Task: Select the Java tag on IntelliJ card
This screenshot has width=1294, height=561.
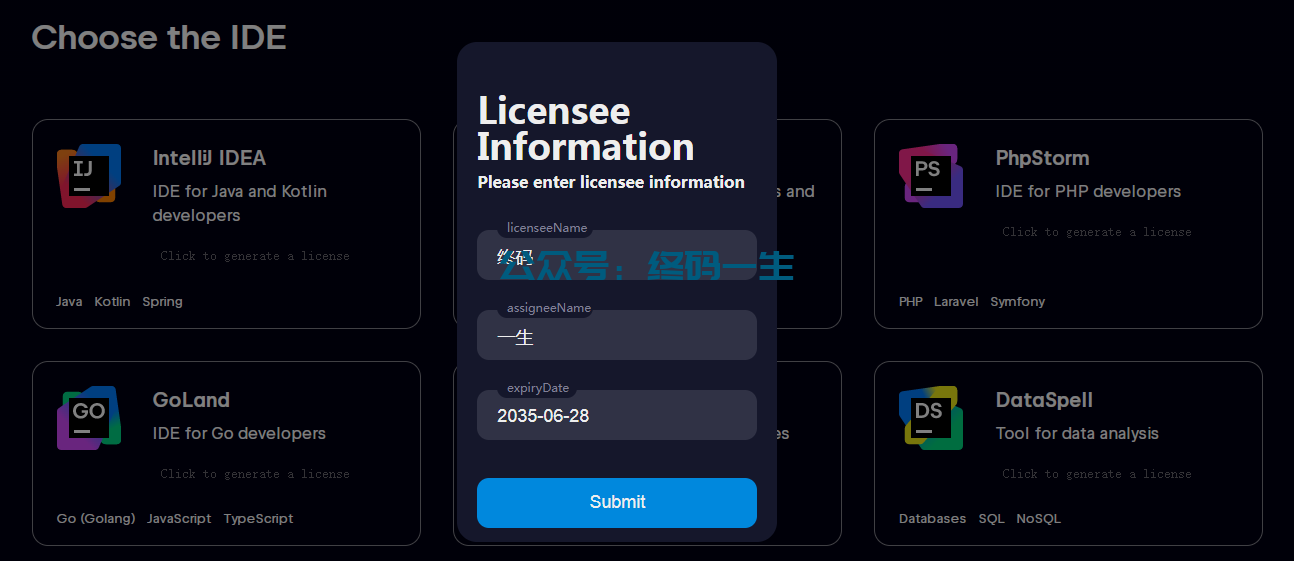Action: [x=69, y=302]
